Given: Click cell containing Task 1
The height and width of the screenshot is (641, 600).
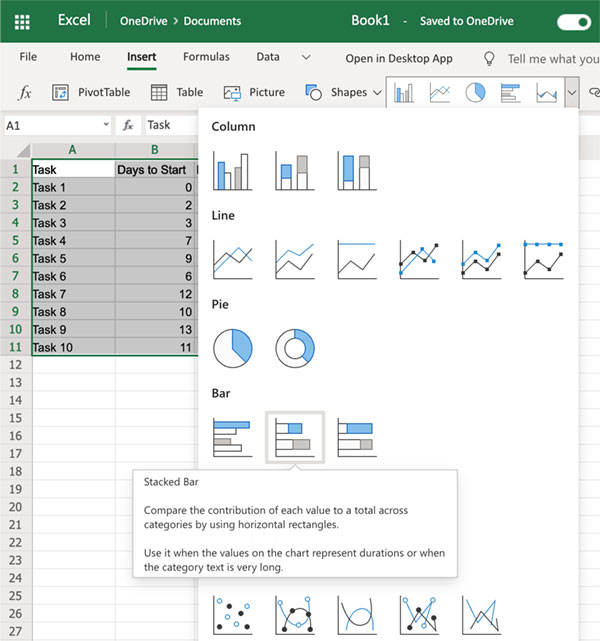Looking at the screenshot, I should 73,187.
